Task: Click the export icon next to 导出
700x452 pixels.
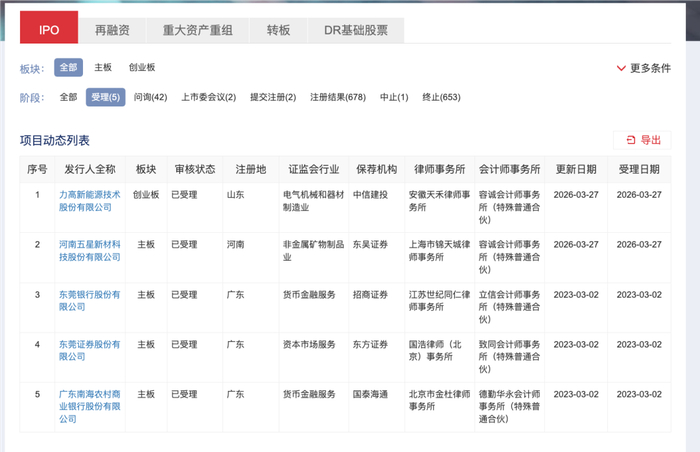Action: [631, 140]
